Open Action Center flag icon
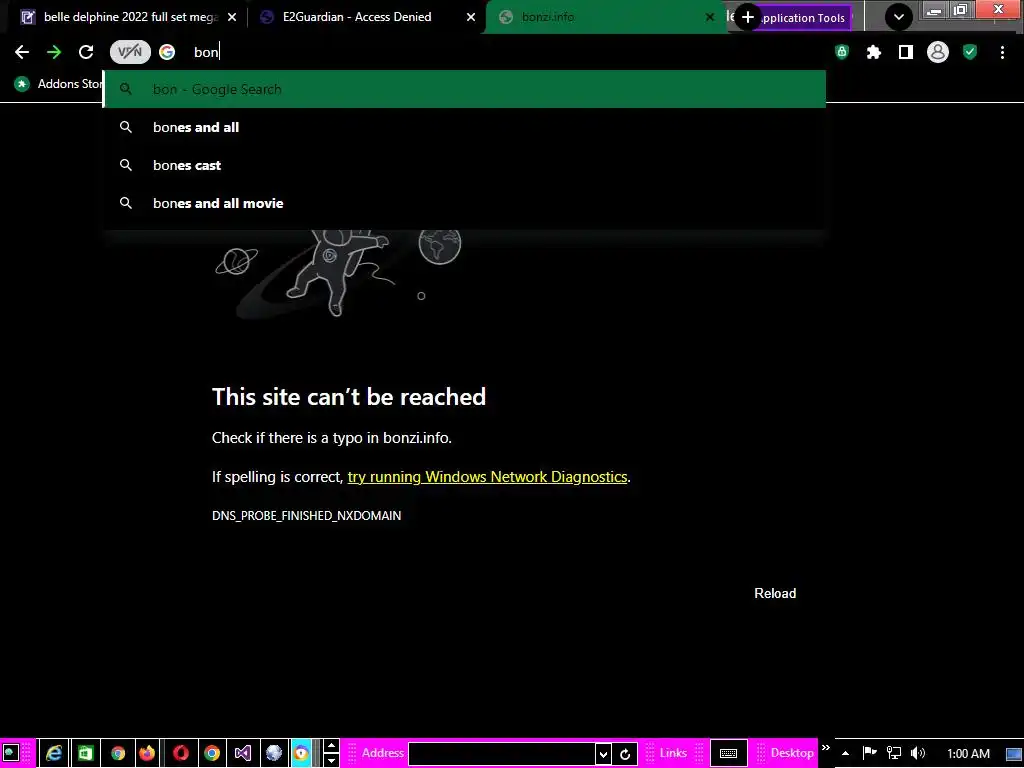The image size is (1024, 768). pos(869,753)
